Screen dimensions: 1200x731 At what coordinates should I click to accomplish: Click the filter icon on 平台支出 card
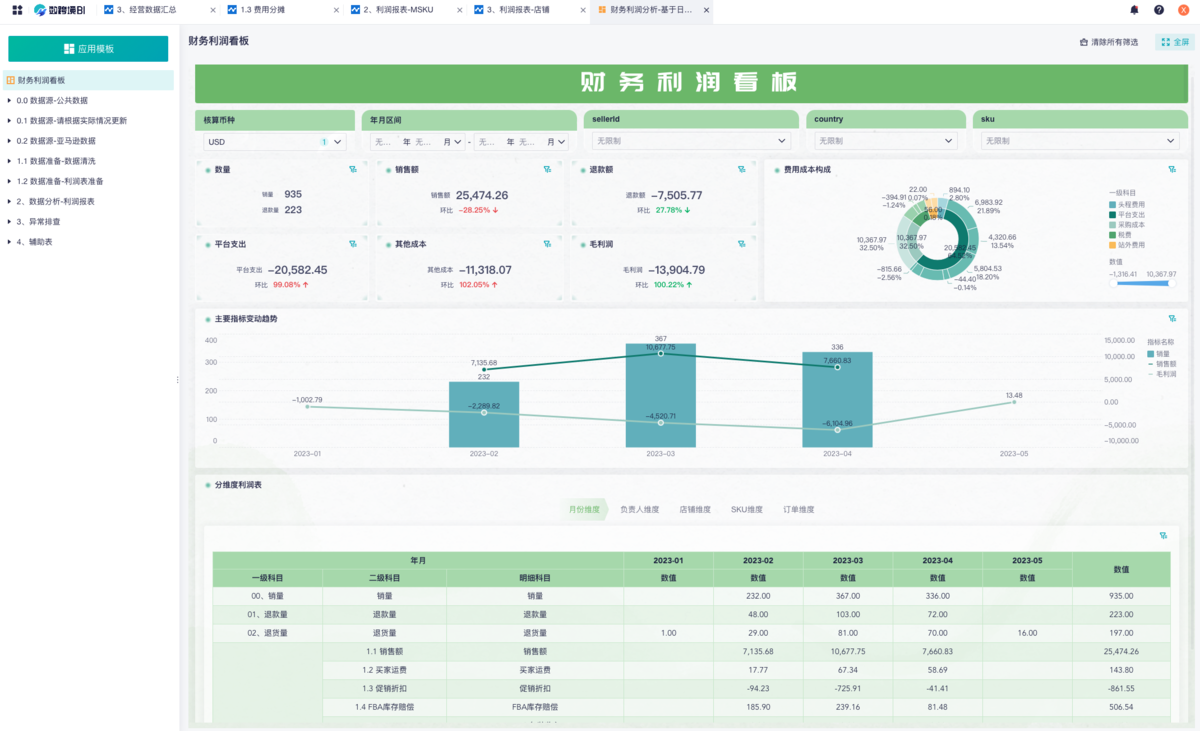(x=352, y=242)
